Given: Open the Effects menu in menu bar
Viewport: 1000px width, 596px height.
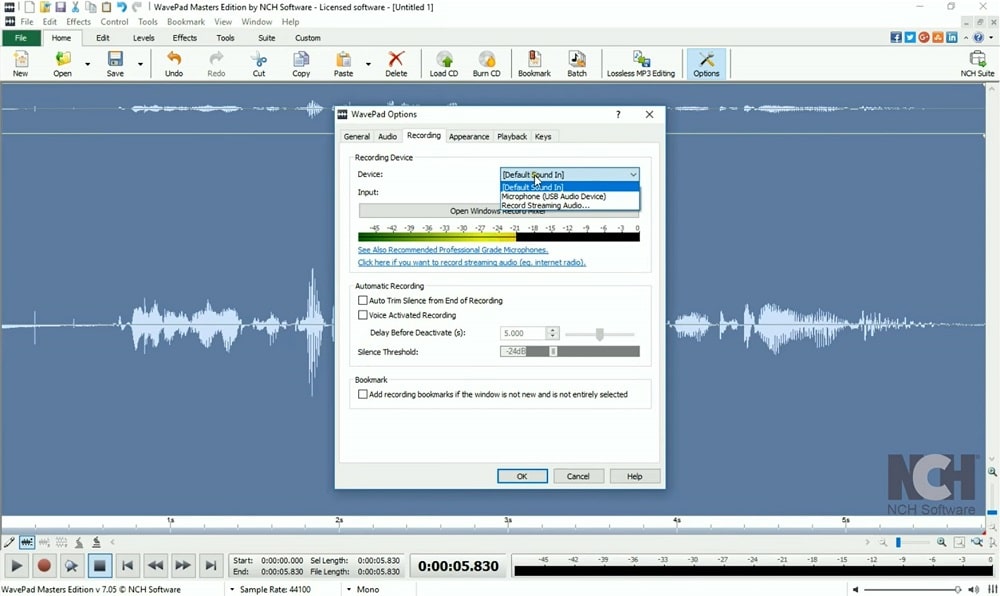Looking at the screenshot, I should (x=78, y=22).
